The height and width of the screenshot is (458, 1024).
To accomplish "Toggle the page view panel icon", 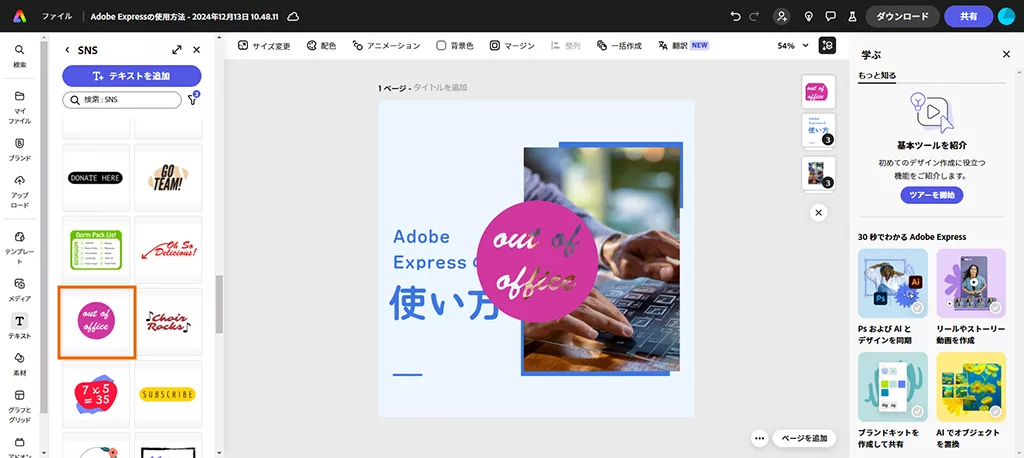I will pos(827,46).
